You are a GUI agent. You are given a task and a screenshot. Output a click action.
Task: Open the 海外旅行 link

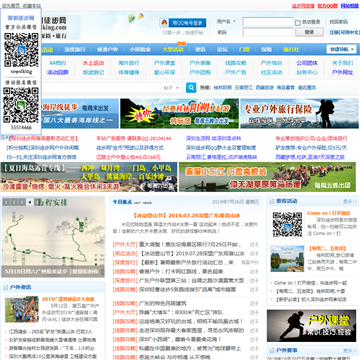tap(129, 63)
